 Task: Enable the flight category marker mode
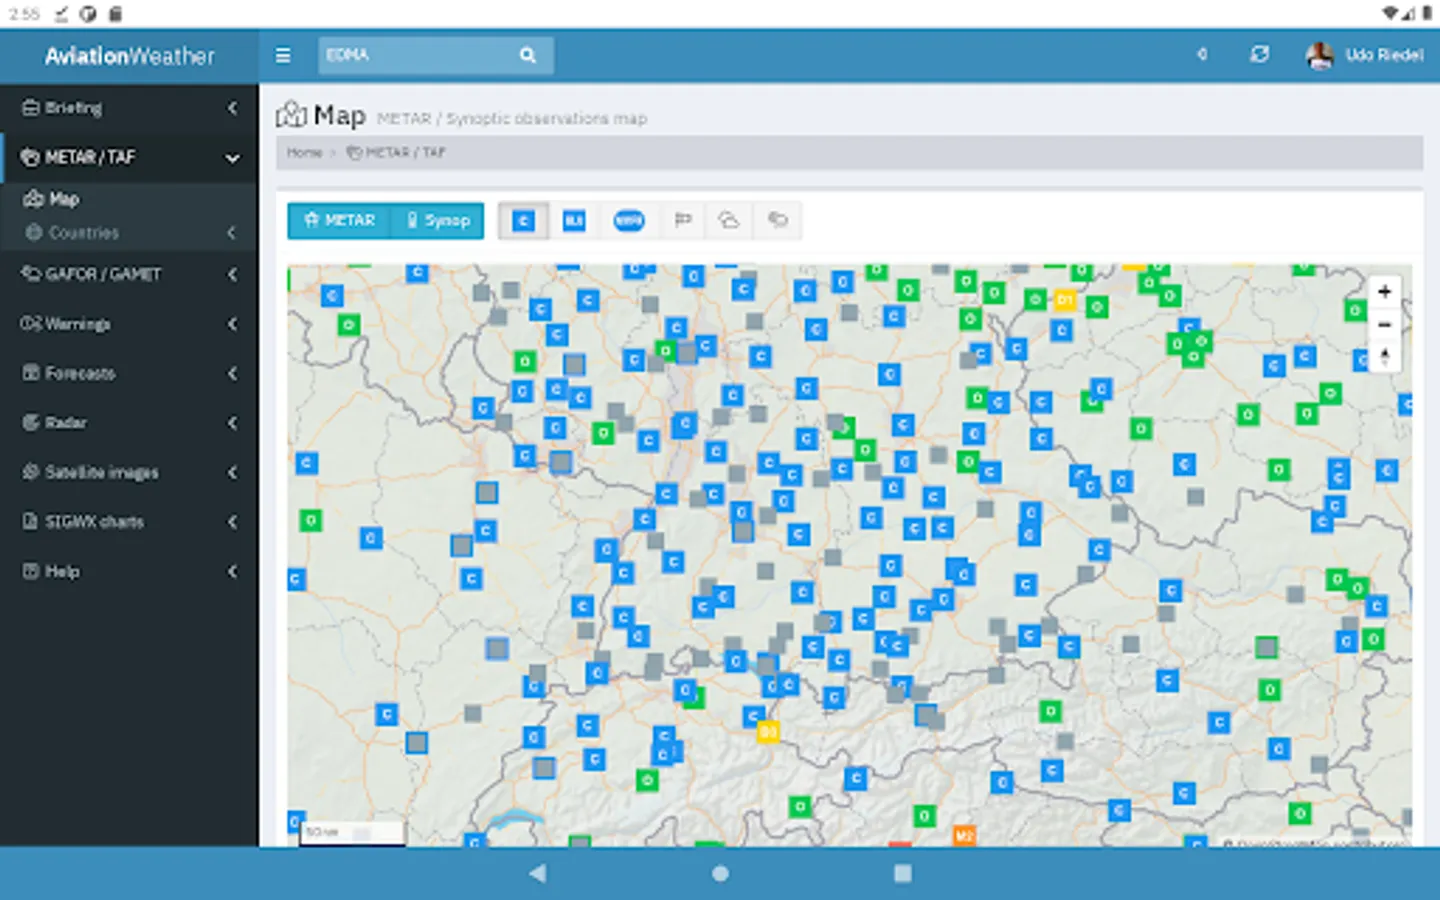[x=523, y=221]
